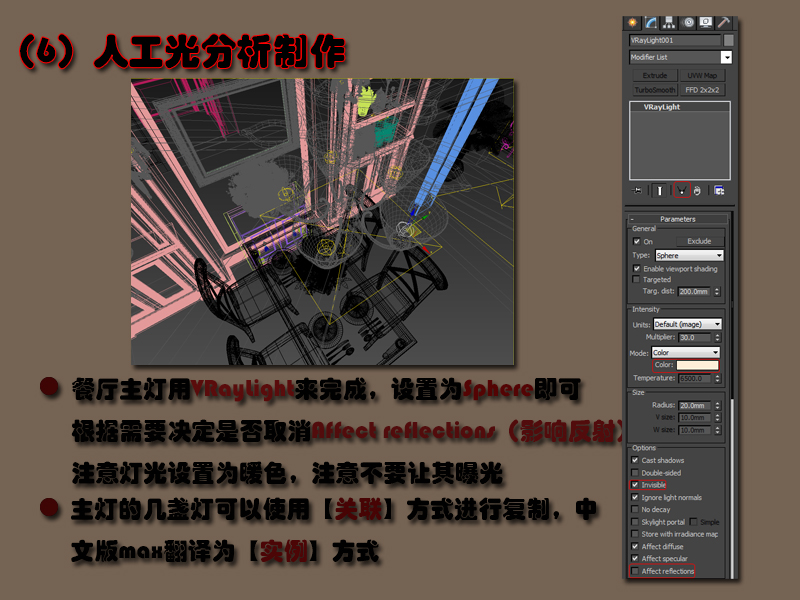
Task: Toggle the Targeted checkbox
Action: [636, 280]
